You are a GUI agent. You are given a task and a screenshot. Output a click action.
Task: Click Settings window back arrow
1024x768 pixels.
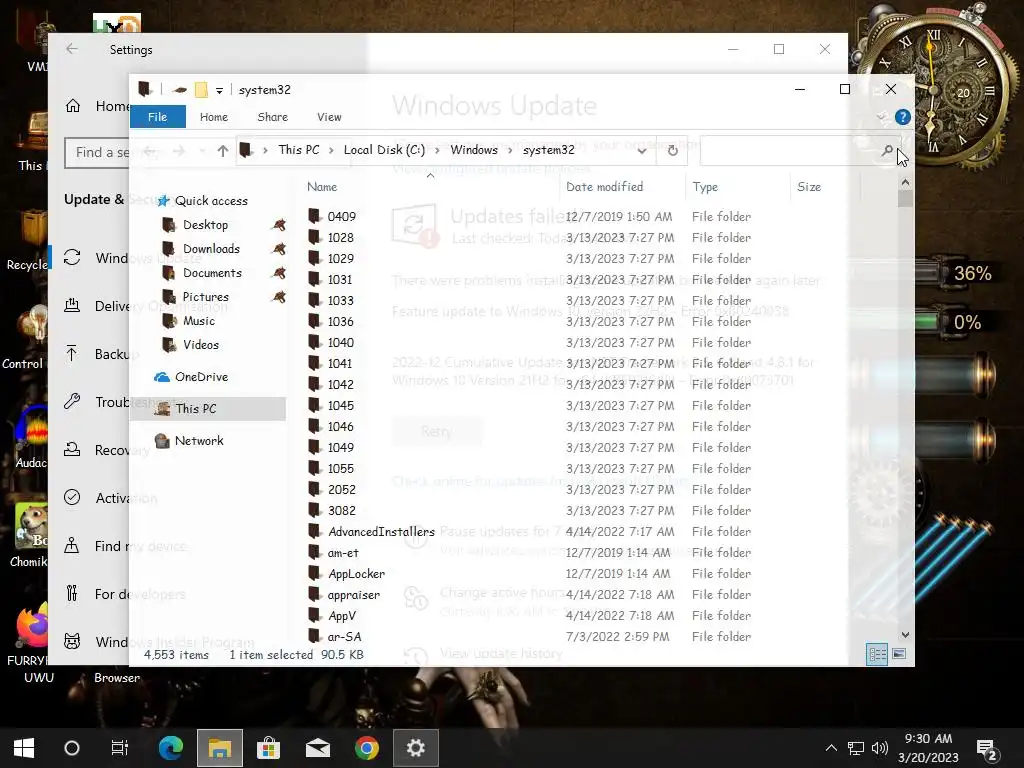[72, 50]
